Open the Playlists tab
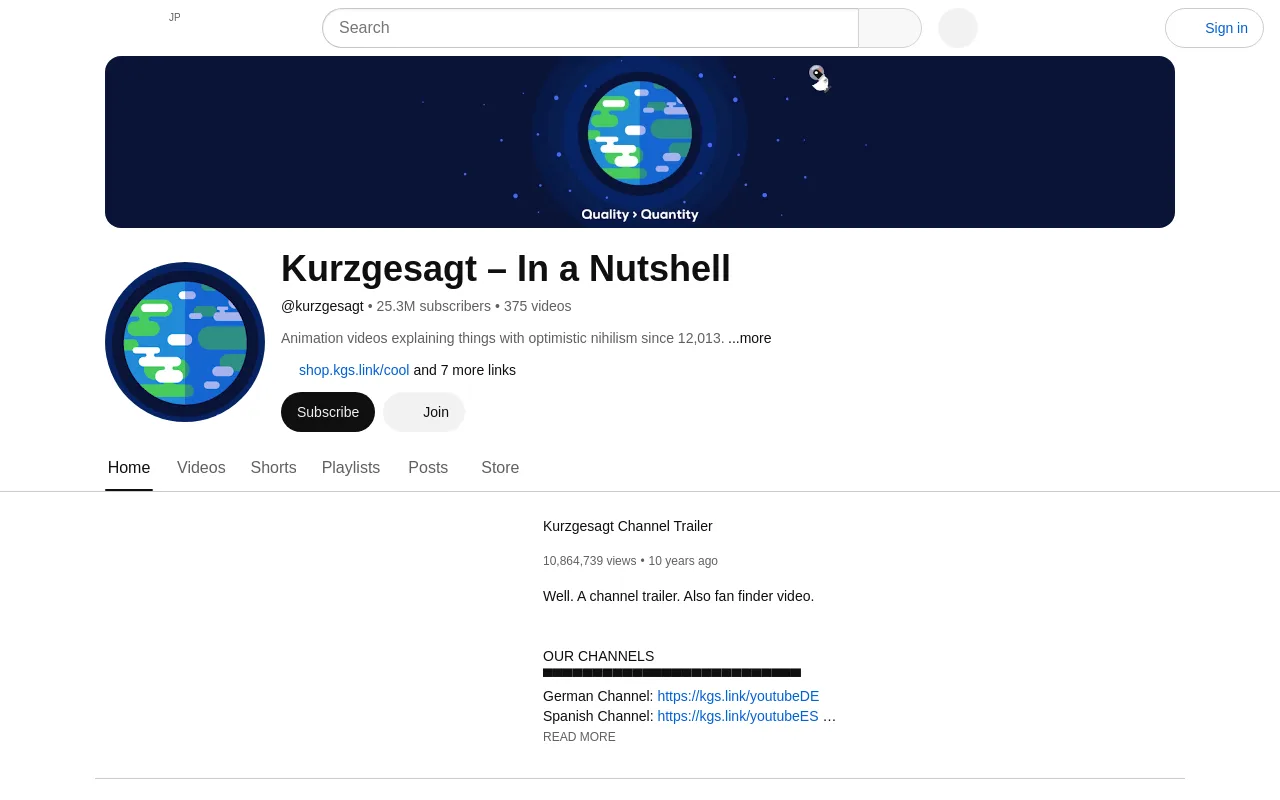The height and width of the screenshot is (800, 1280). [351, 468]
